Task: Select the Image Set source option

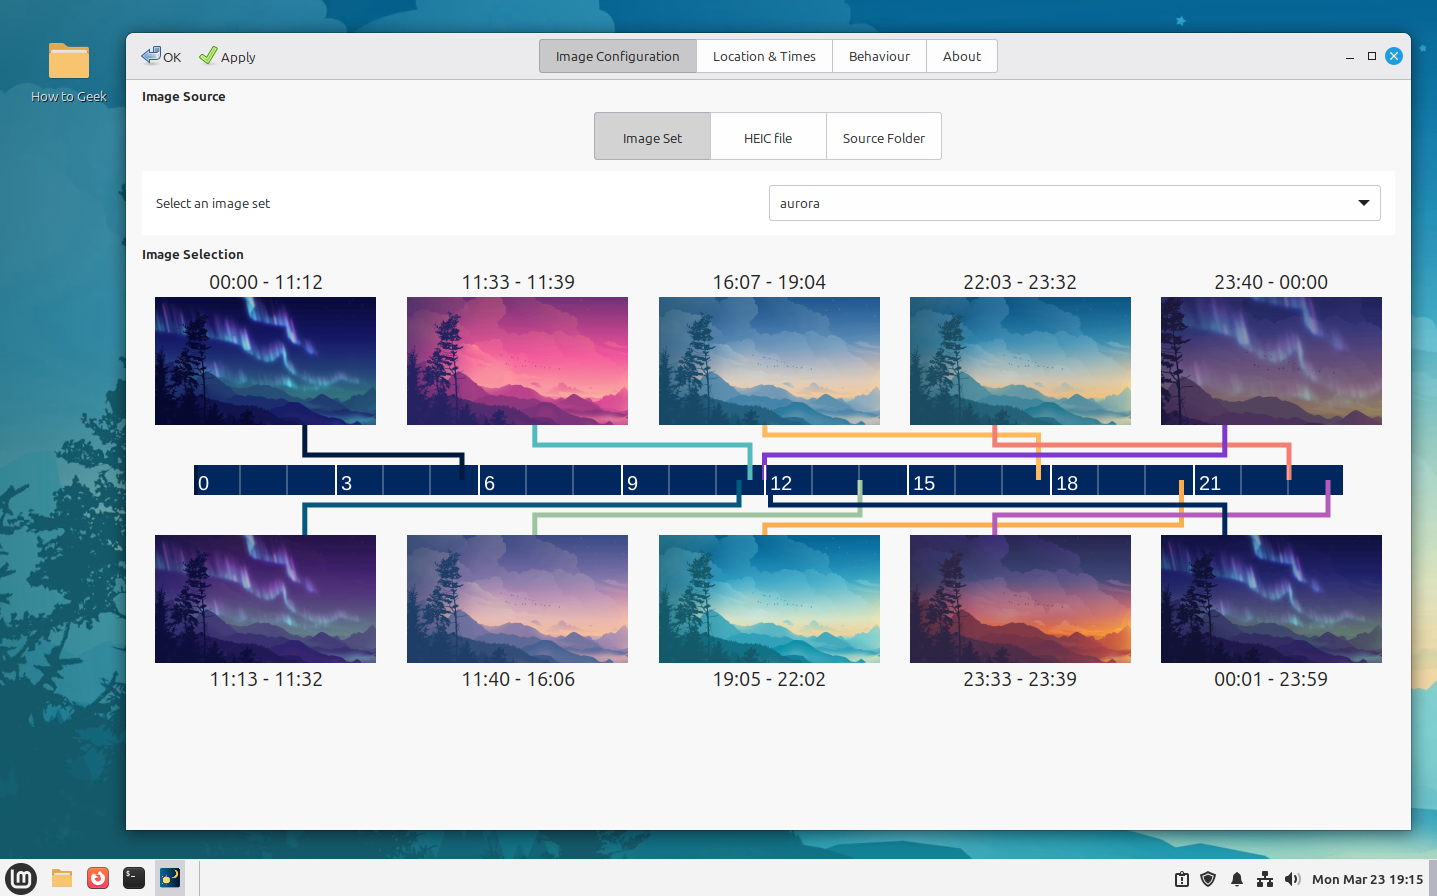Action: point(652,137)
